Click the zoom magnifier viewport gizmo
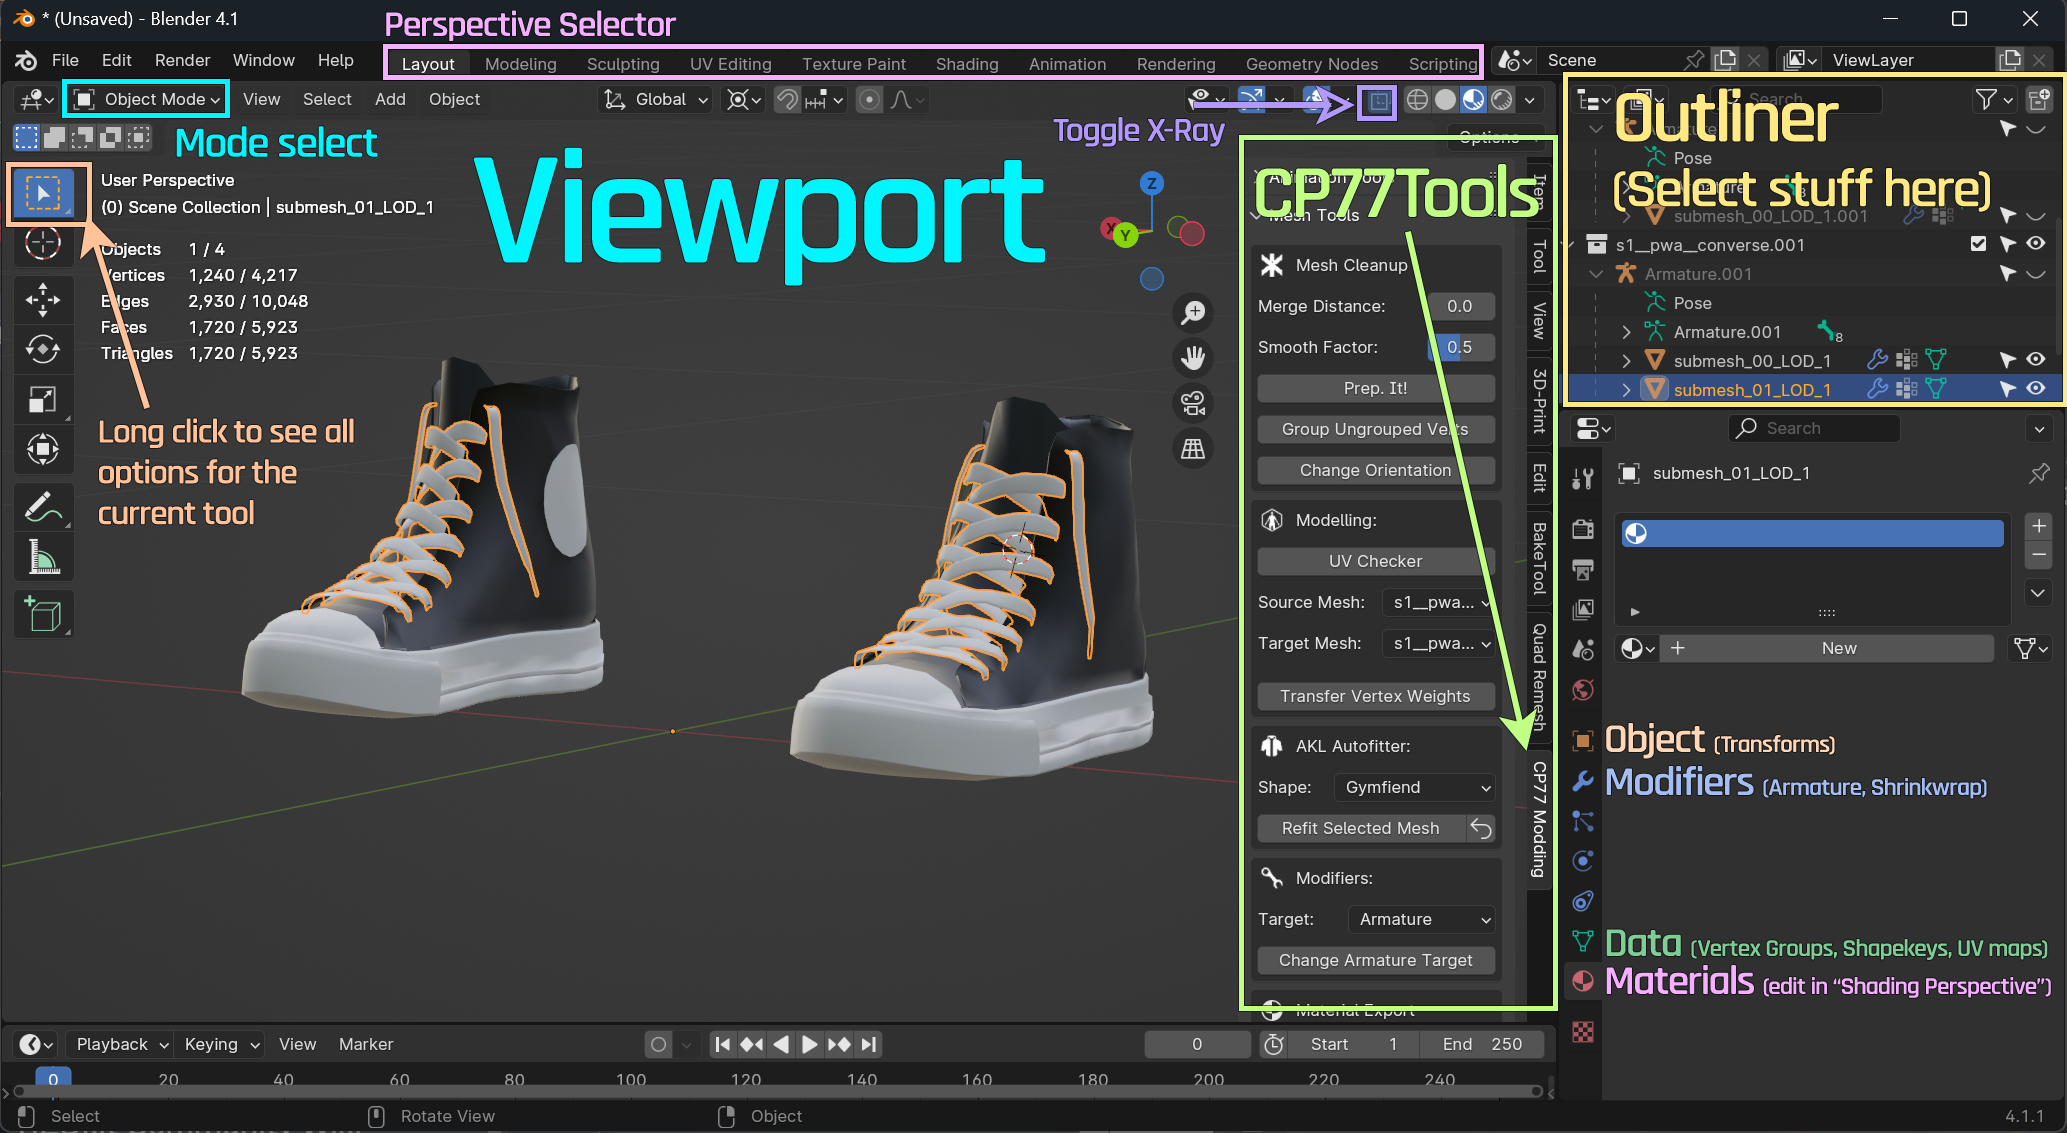The height and width of the screenshot is (1133, 2067). coord(1193,313)
